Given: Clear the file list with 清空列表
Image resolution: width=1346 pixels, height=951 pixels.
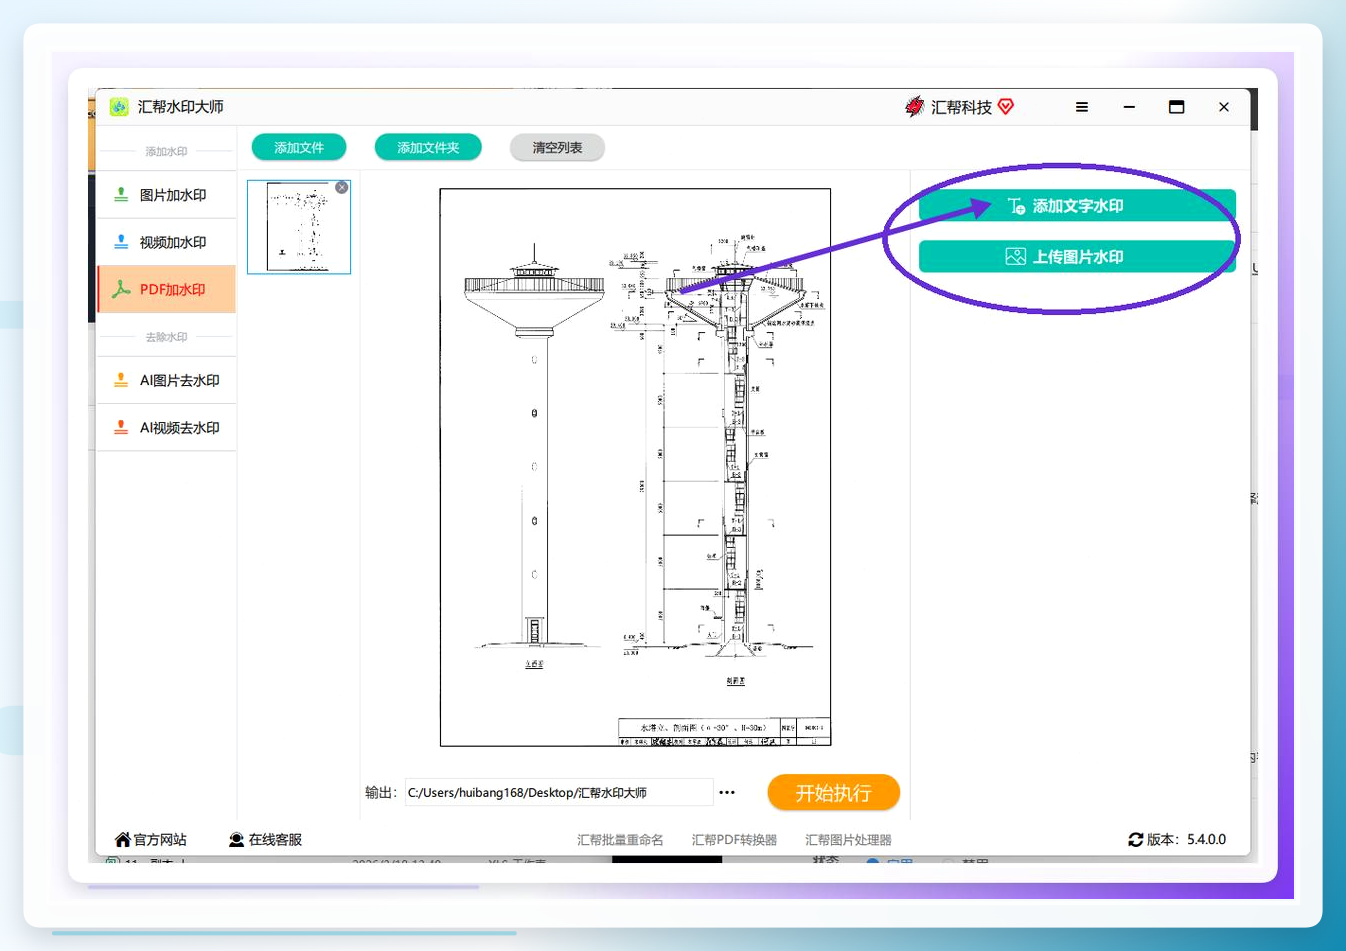Looking at the screenshot, I should coord(557,147).
